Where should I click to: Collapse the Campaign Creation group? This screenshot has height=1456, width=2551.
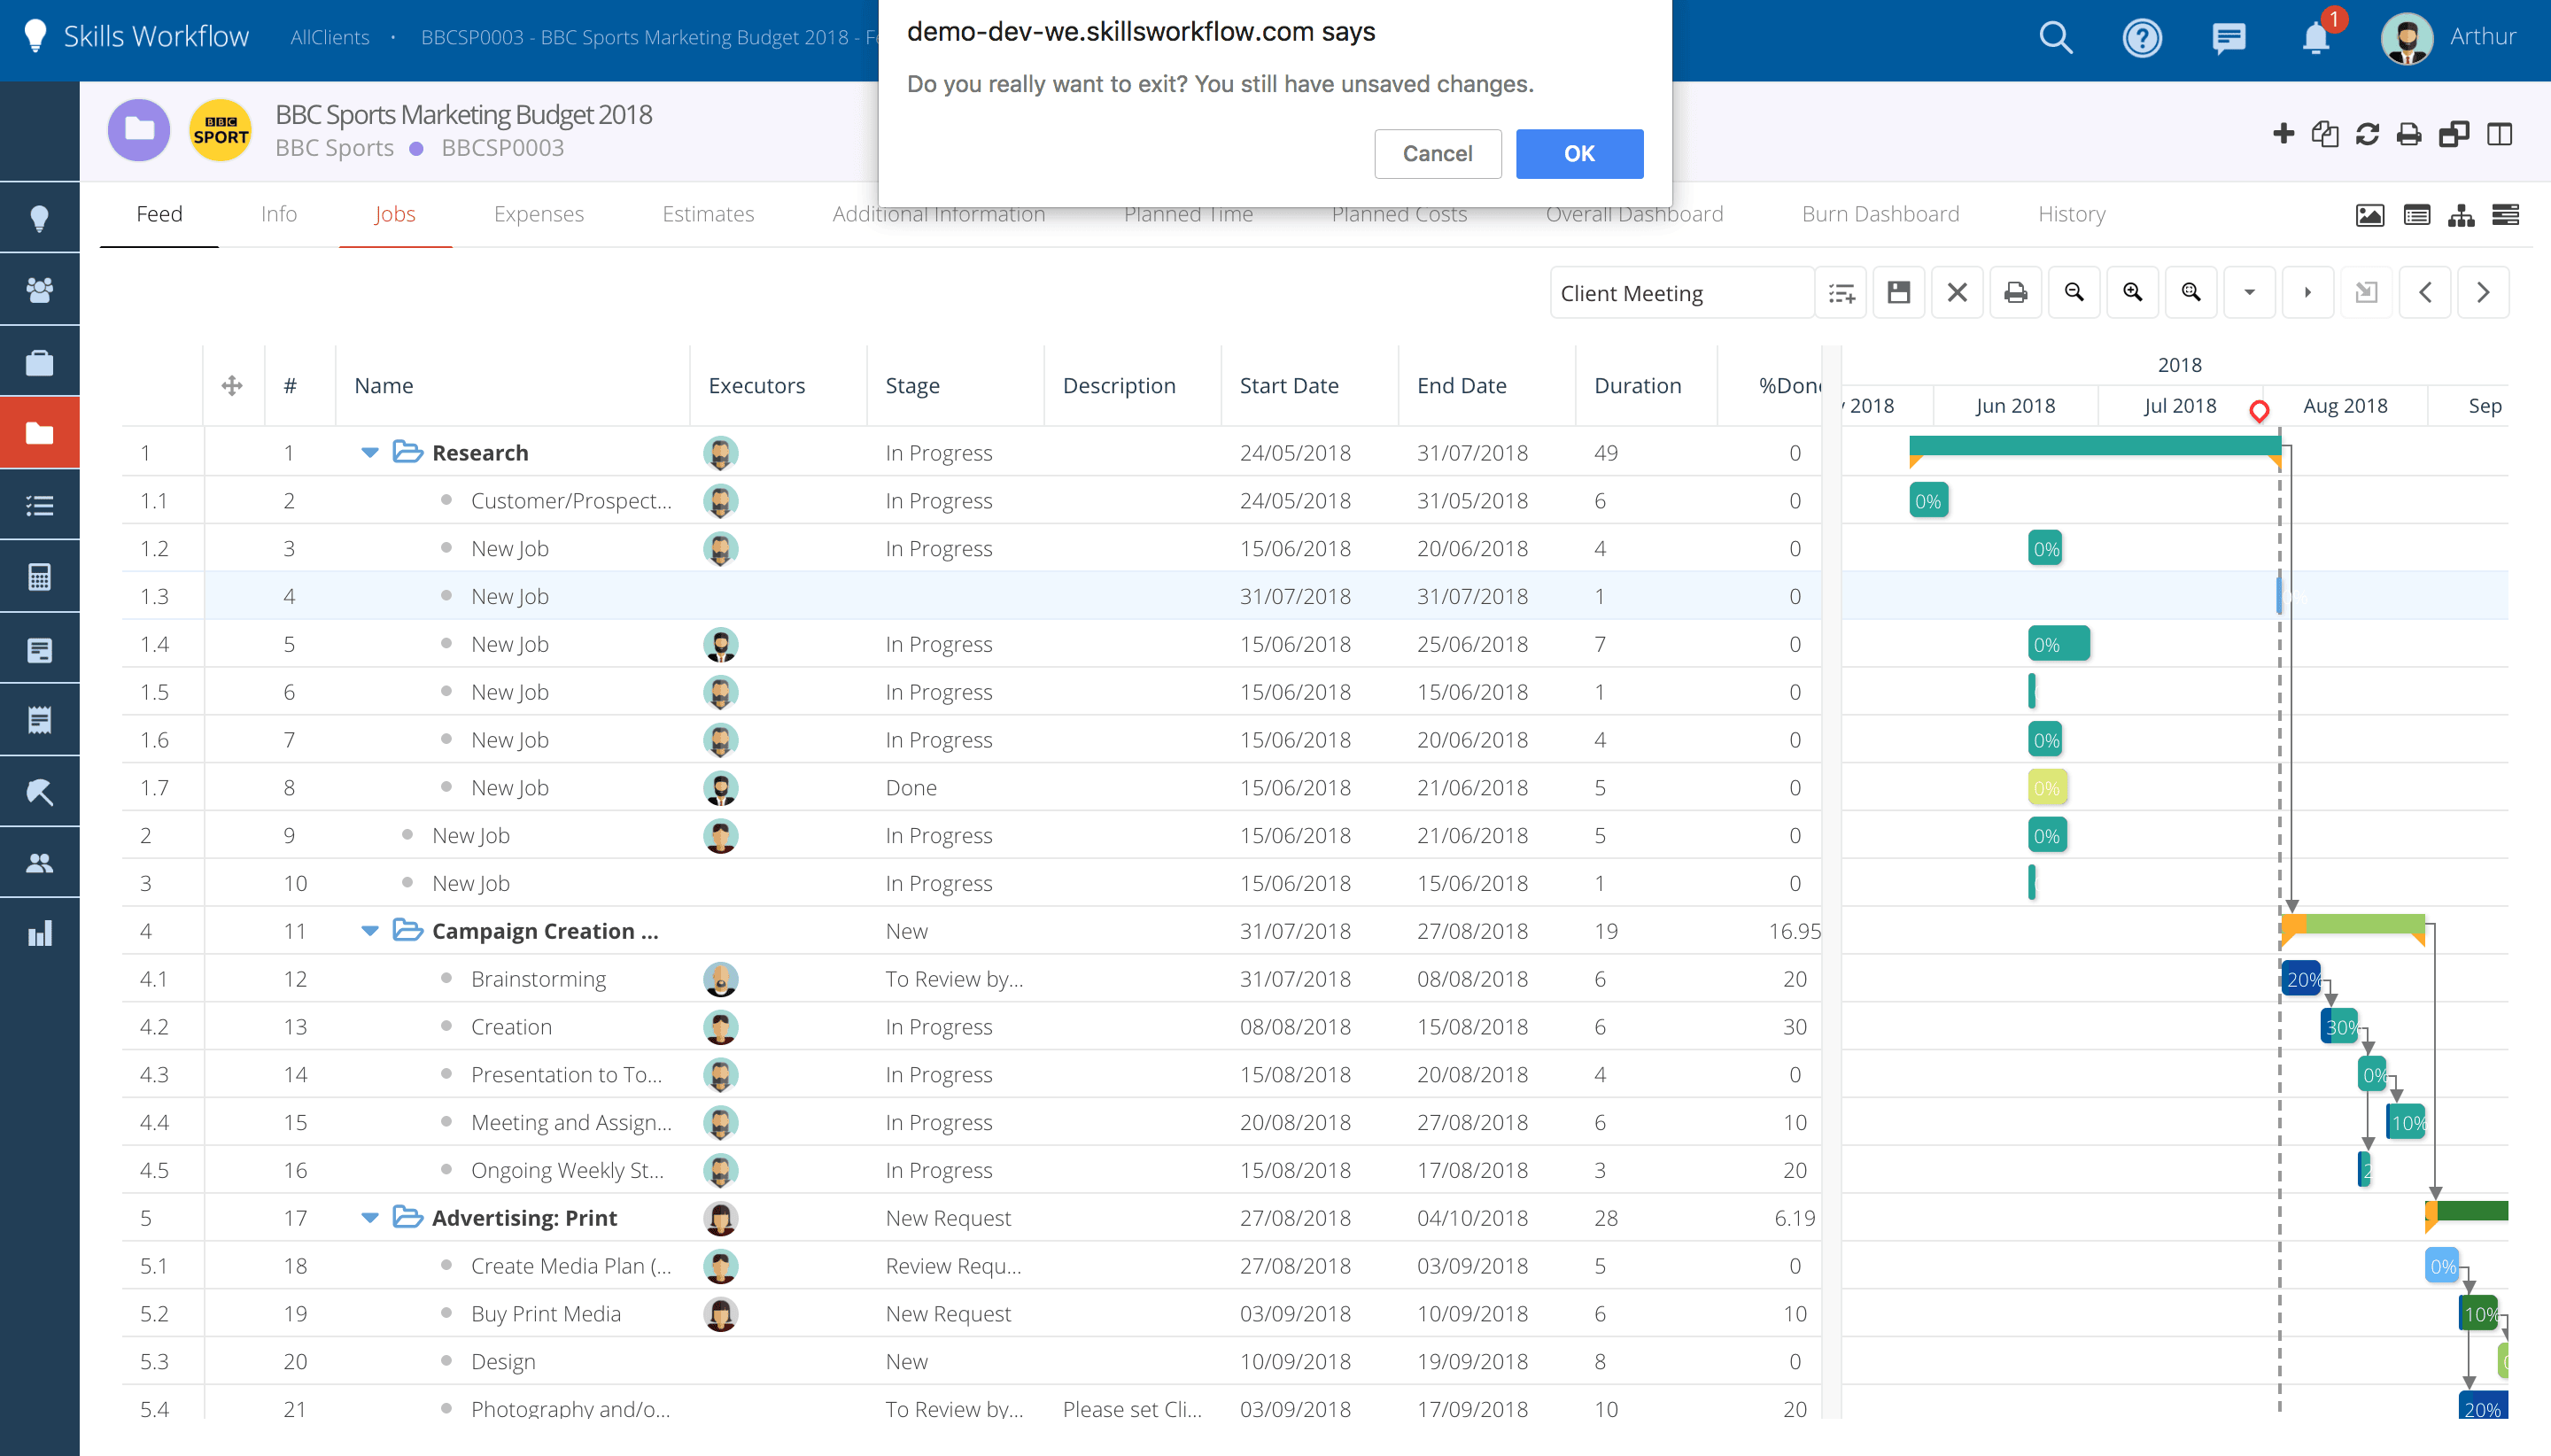[x=370, y=931]
